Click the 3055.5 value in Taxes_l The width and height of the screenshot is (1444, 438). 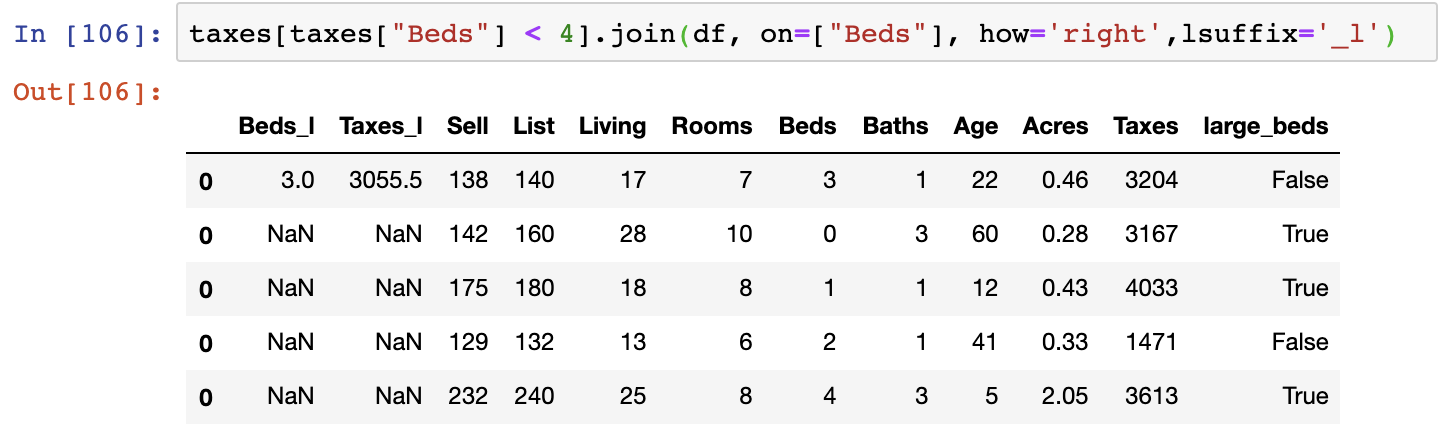pyautogui.click(x=385, y=180)
